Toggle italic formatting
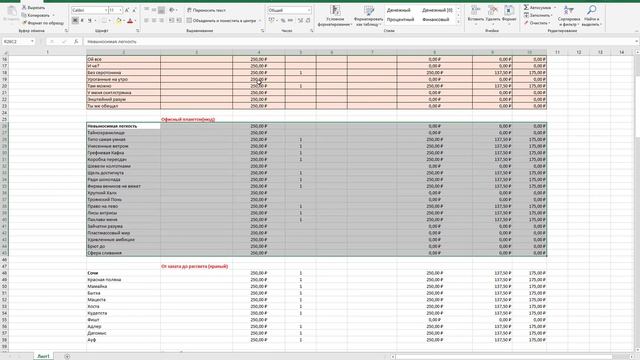The image size is (640, 360). pos(82,20)
